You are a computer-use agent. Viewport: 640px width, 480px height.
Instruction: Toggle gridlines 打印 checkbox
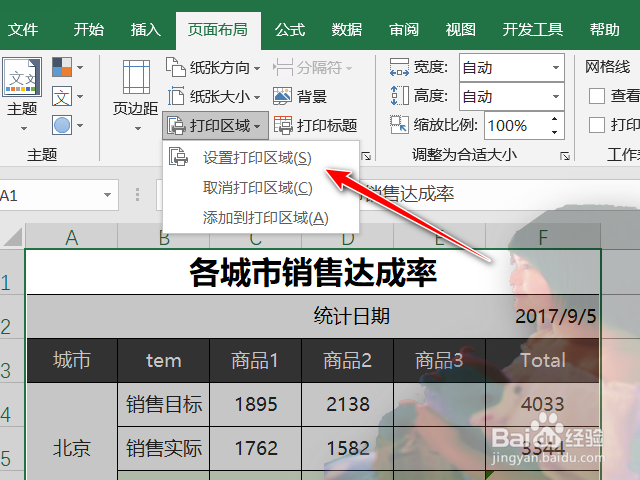[x=596, y=125]
